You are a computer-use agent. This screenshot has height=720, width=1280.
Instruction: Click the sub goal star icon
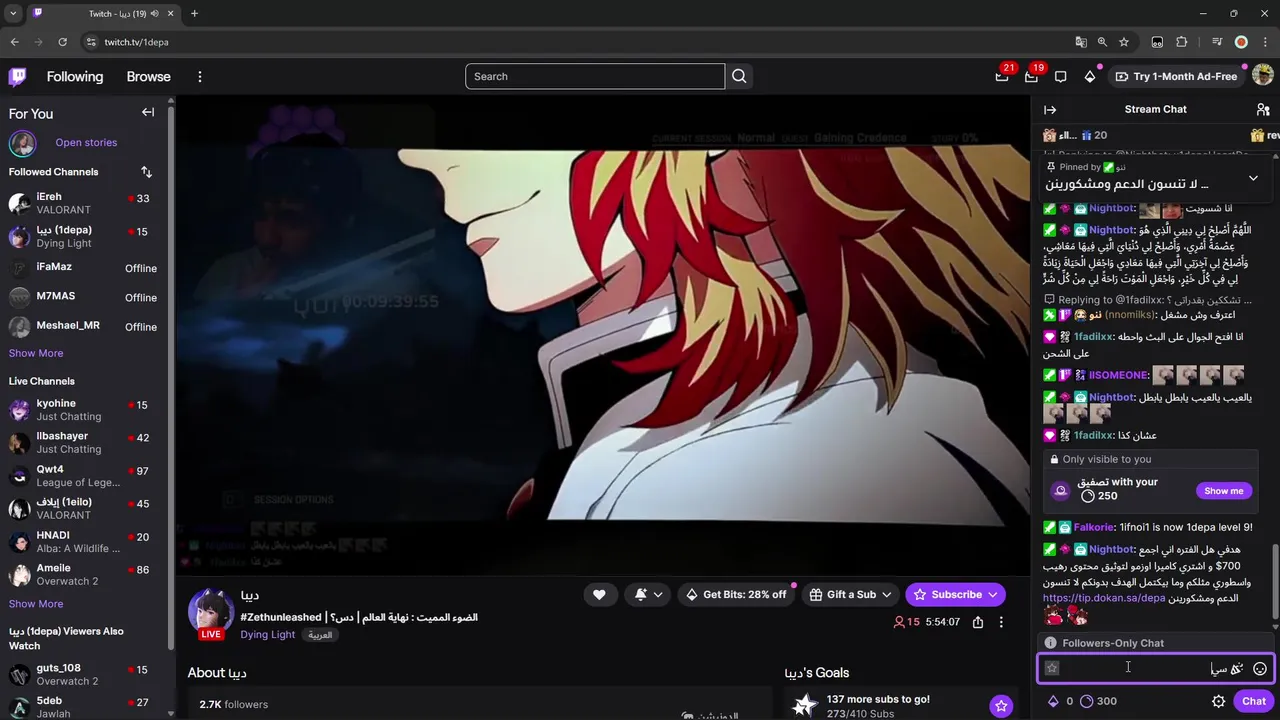point(1001,706)
